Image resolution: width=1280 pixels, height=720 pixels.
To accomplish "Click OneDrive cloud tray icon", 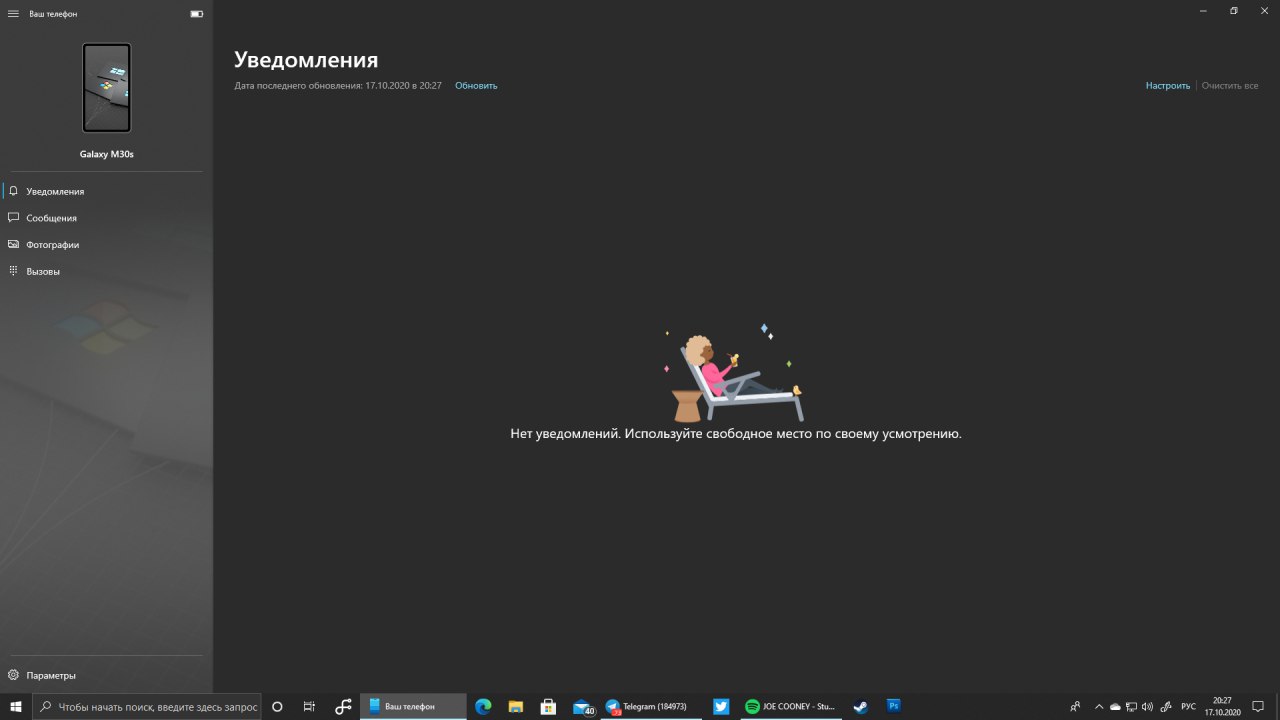I will 1115,706.
